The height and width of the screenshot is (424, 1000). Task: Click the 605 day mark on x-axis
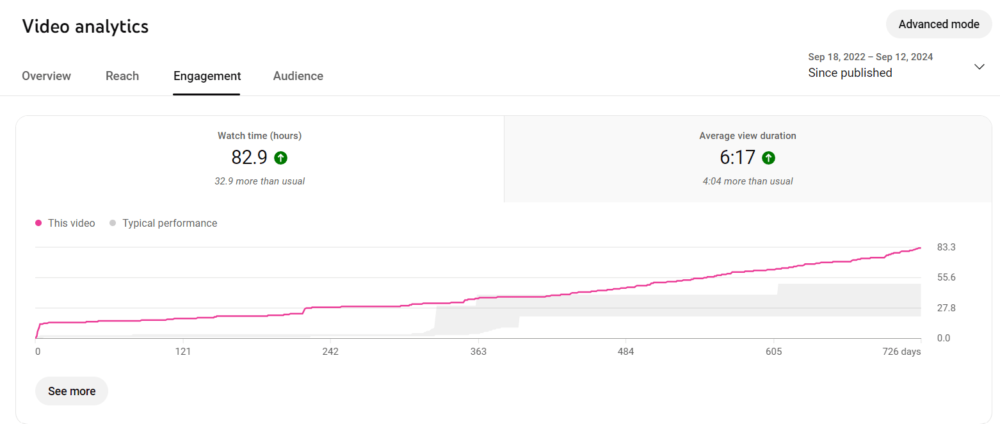773,352
